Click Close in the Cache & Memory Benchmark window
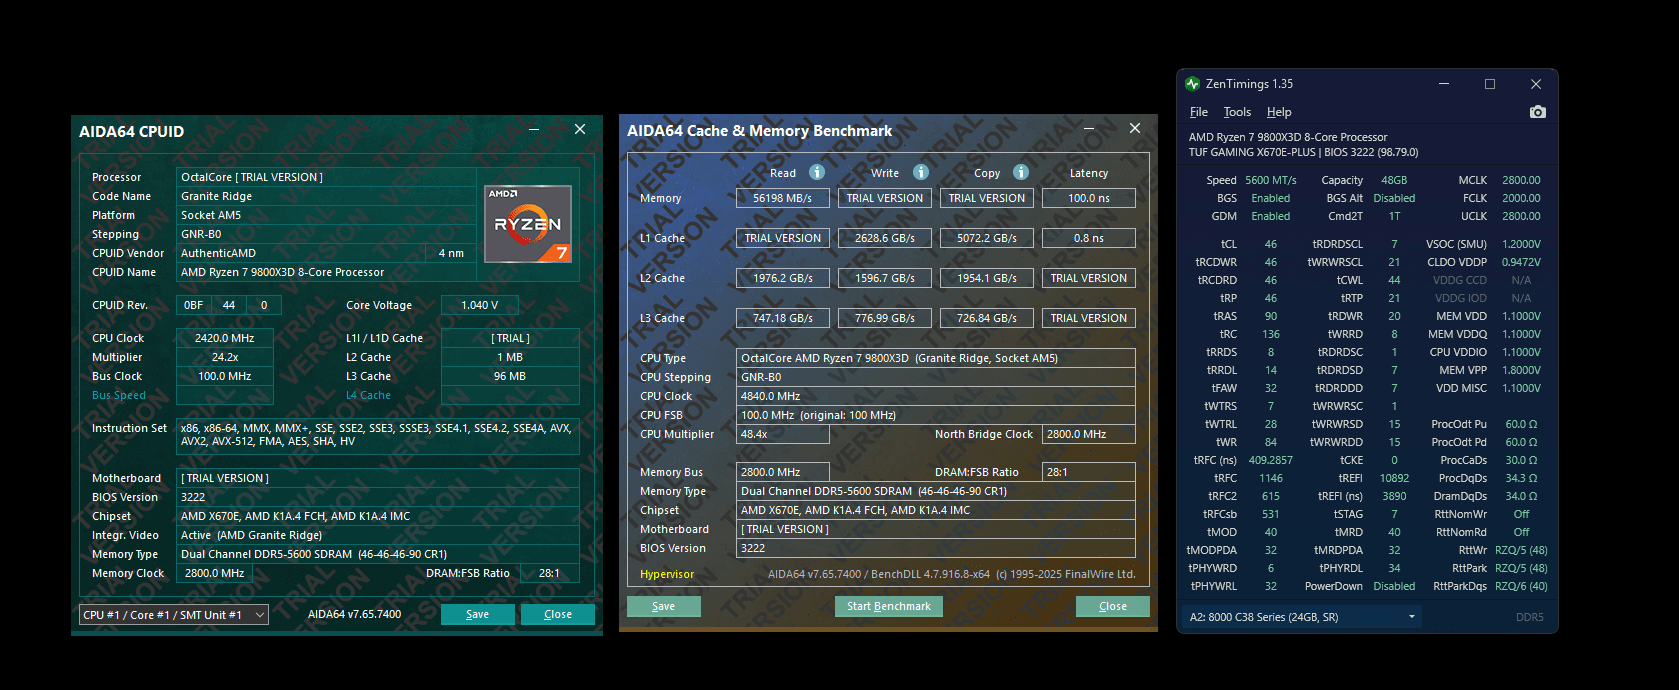 pyautogui.click(x=1113, y=606)
